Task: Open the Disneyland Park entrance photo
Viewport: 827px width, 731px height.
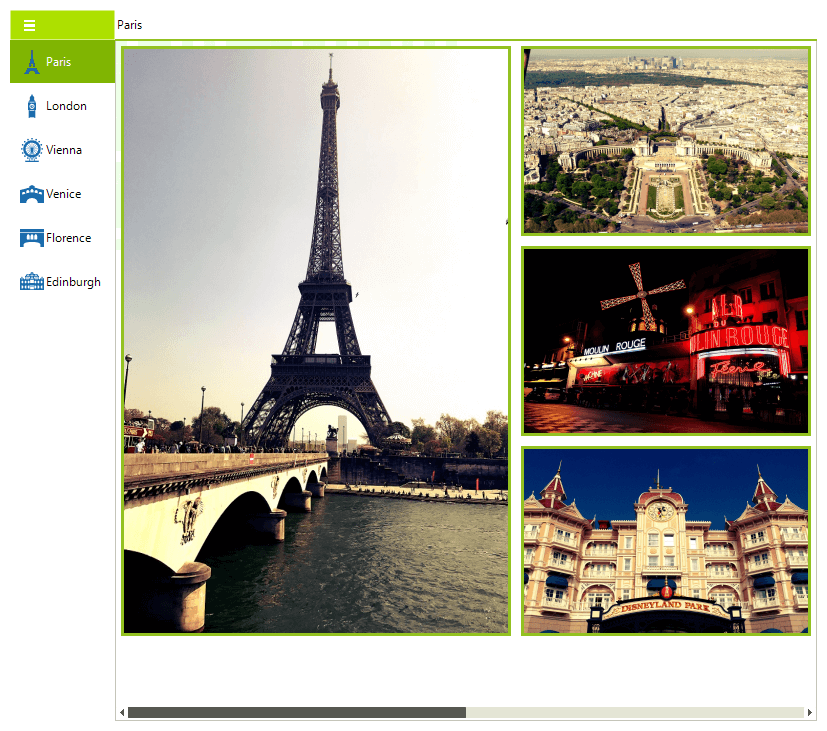Action: point(665,540)
